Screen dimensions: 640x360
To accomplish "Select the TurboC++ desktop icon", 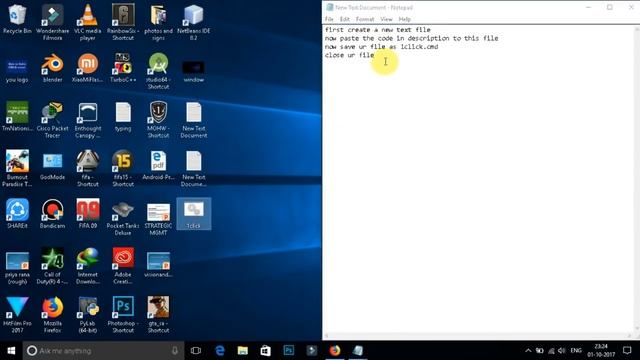I will (x=123, y=68).
